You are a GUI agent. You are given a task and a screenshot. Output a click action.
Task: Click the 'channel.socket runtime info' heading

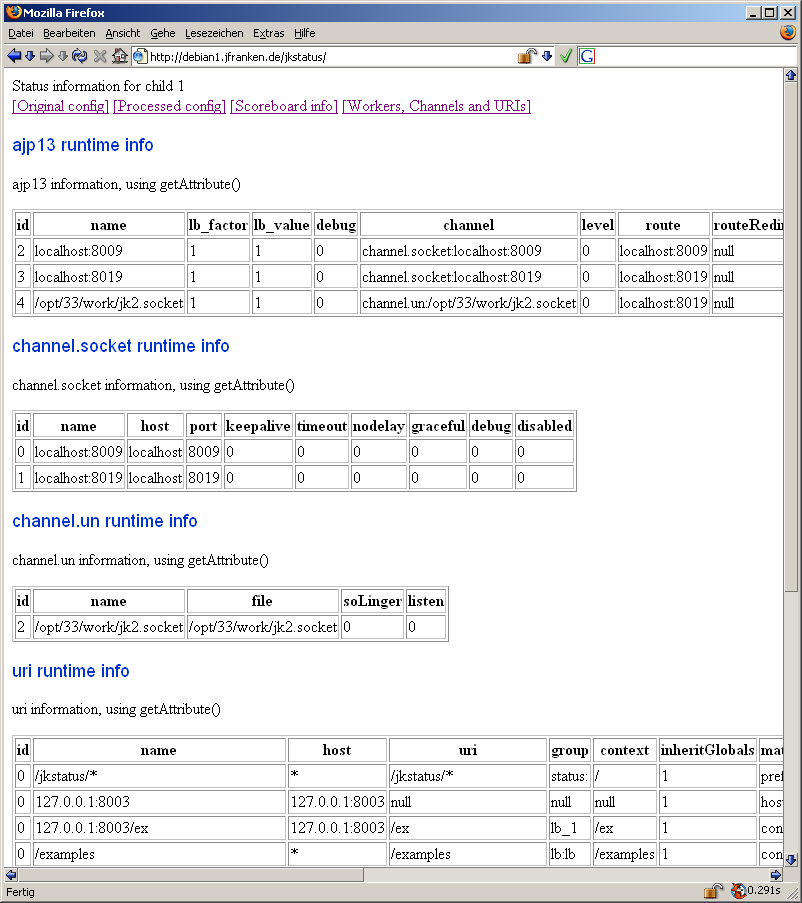click(121, 346)
